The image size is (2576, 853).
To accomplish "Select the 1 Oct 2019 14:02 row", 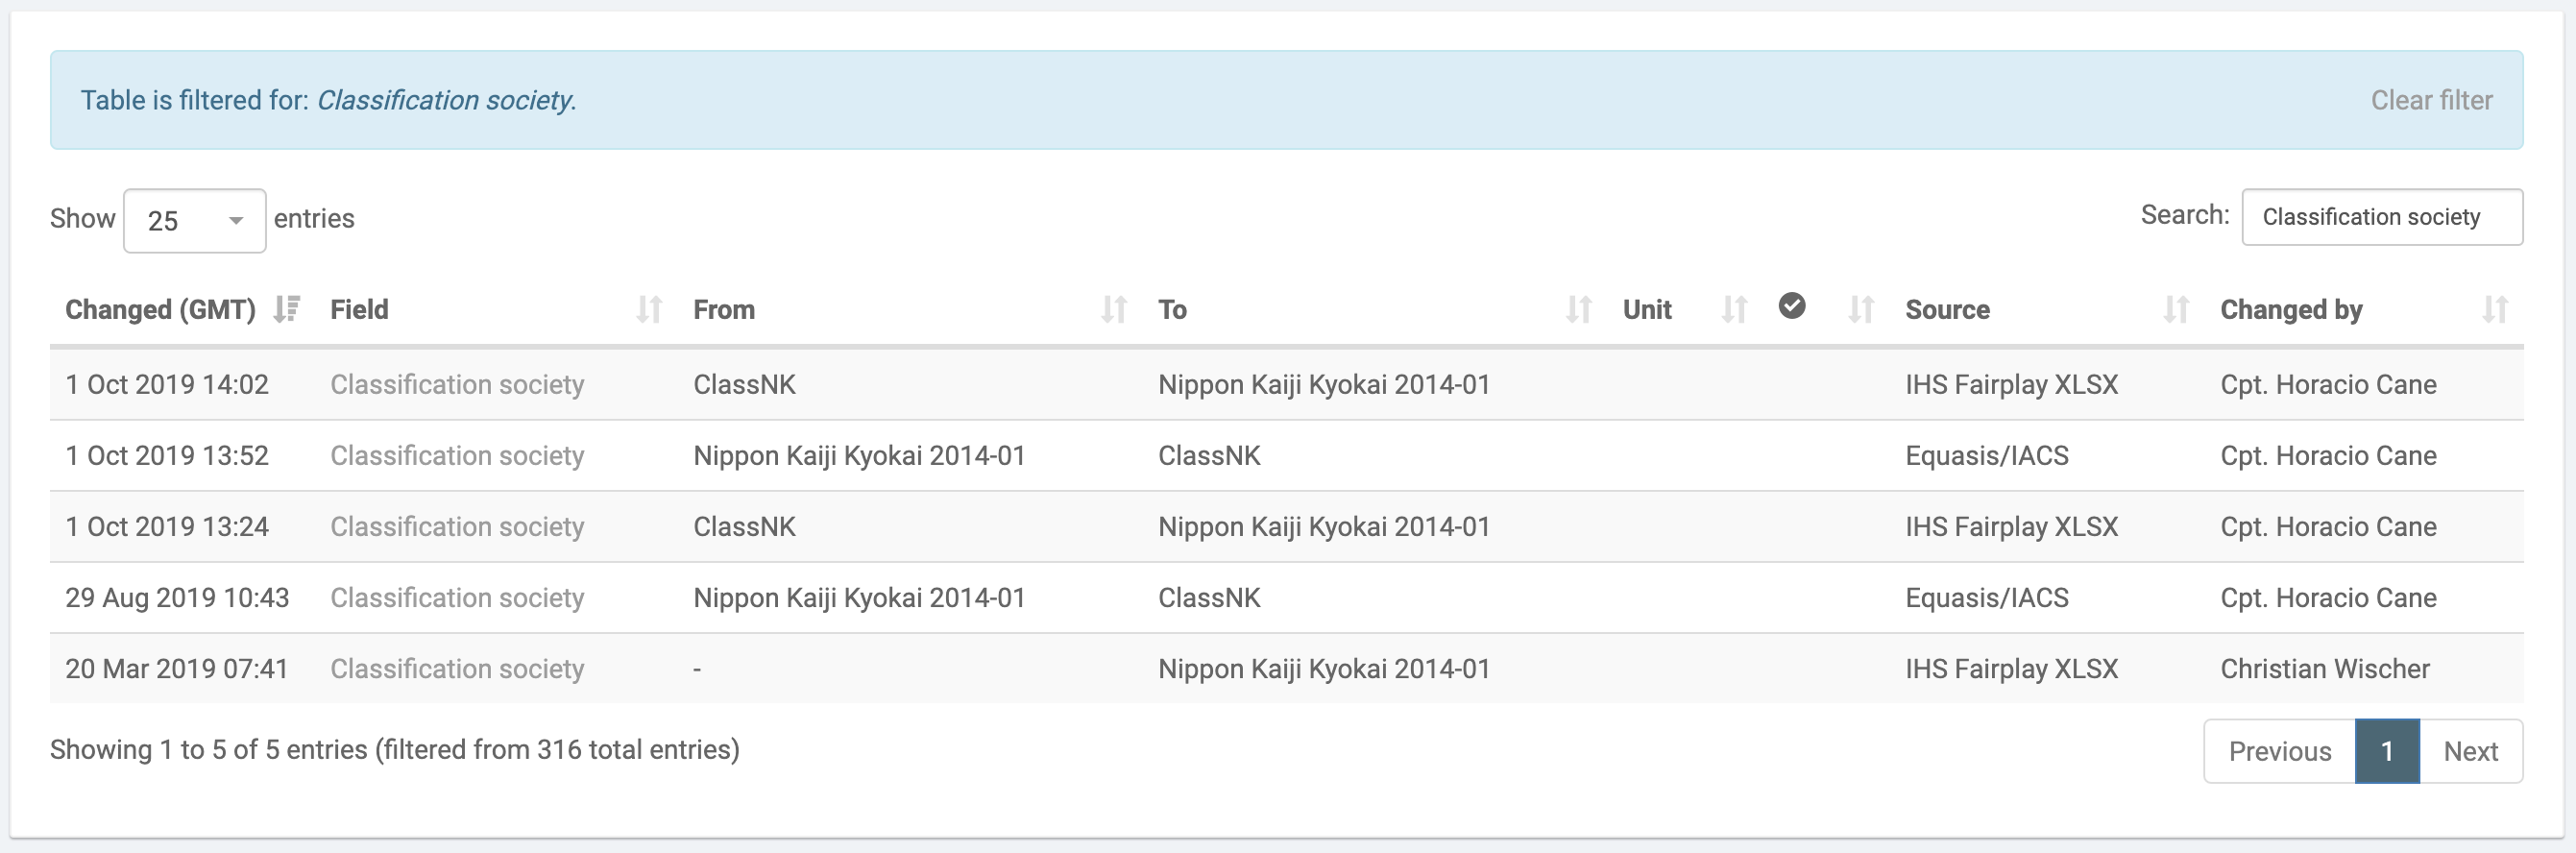I will [x=167, y=385].
